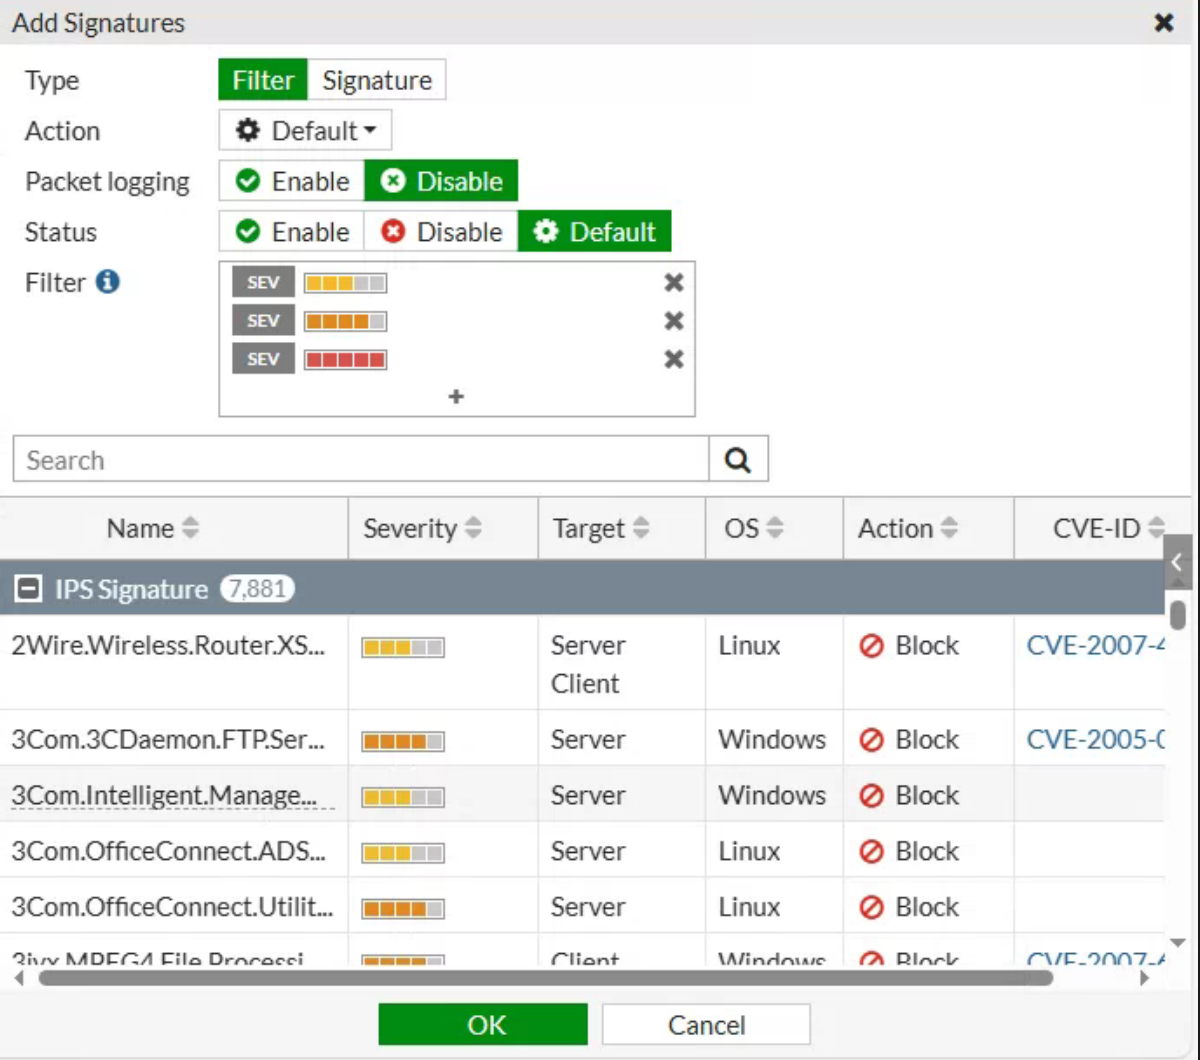The width and height of the screenshot is (1200, 1060).
Task: Click the OK button
Action: click(x=483, y=1025)
